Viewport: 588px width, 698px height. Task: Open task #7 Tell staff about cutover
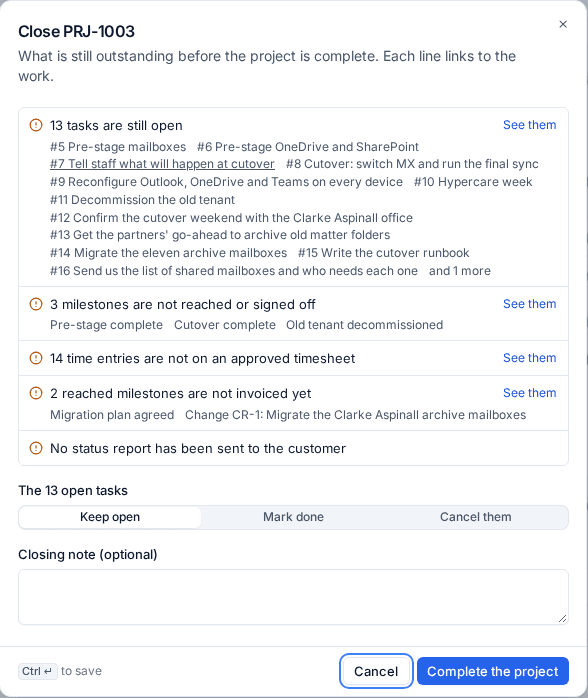pyautogui.click(x=162, y=164)
